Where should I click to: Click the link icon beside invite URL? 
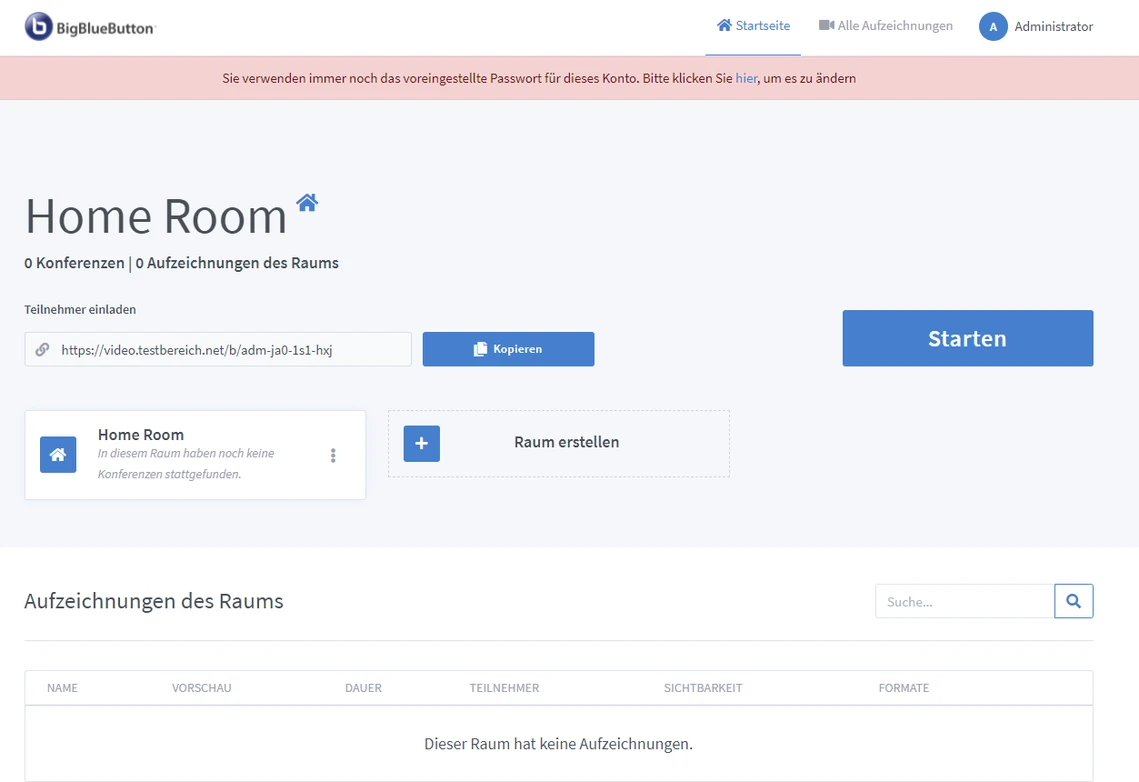42,350
